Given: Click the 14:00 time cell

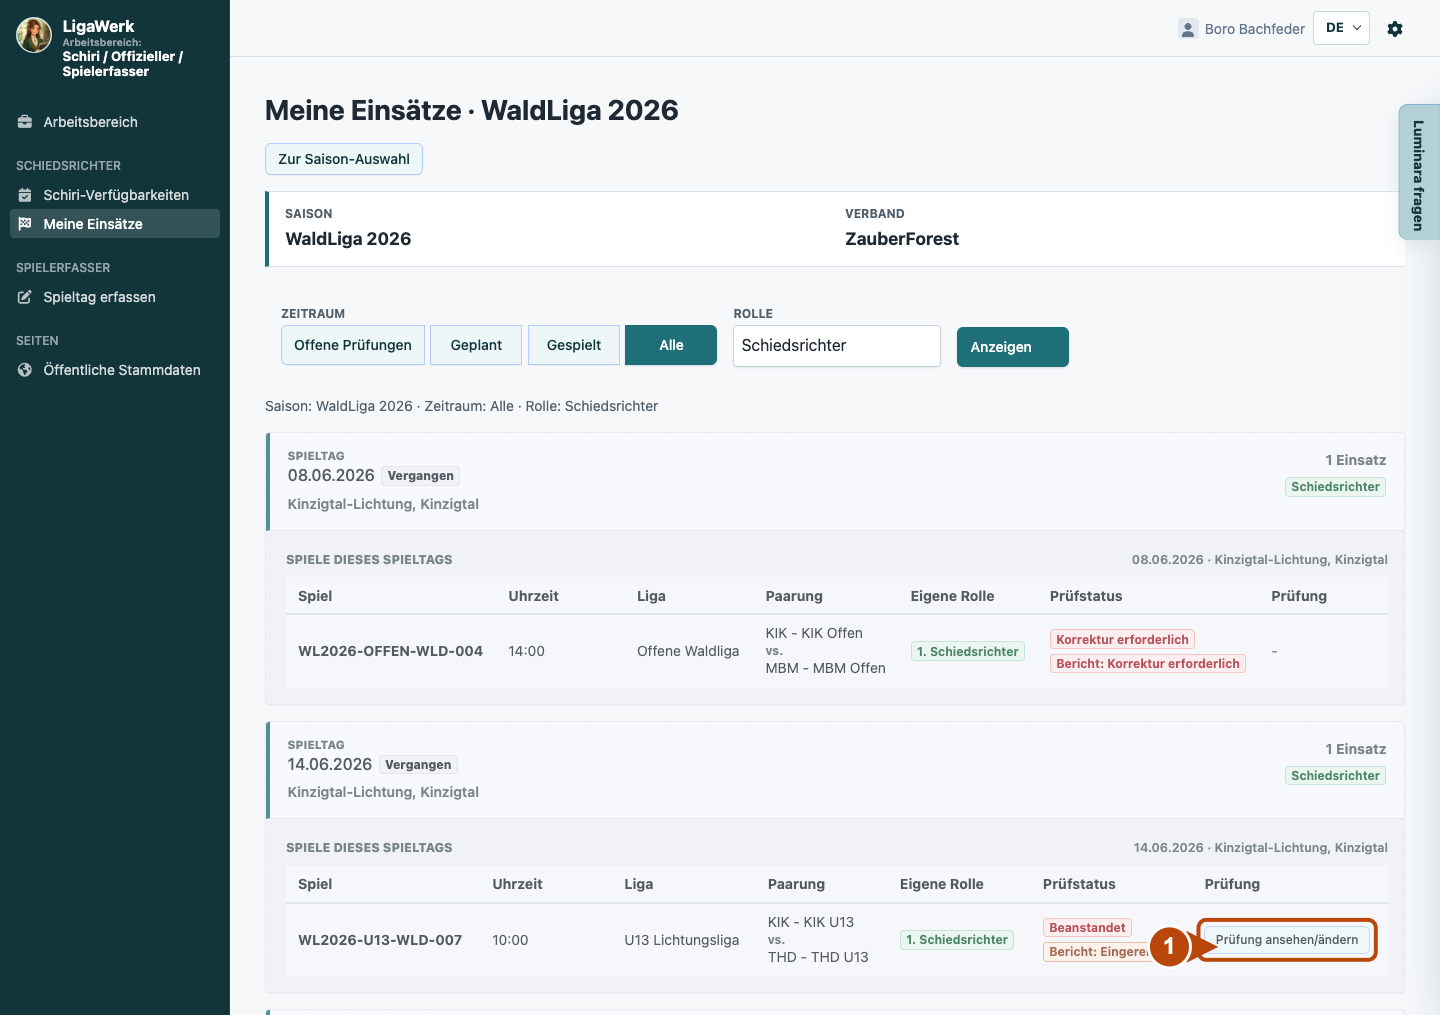Looking at the screenshot, I should [526, 651].
